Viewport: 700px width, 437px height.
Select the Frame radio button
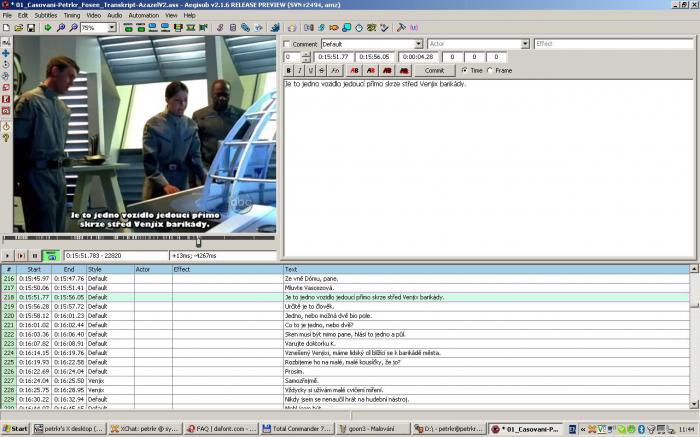(x=490, y=71)
